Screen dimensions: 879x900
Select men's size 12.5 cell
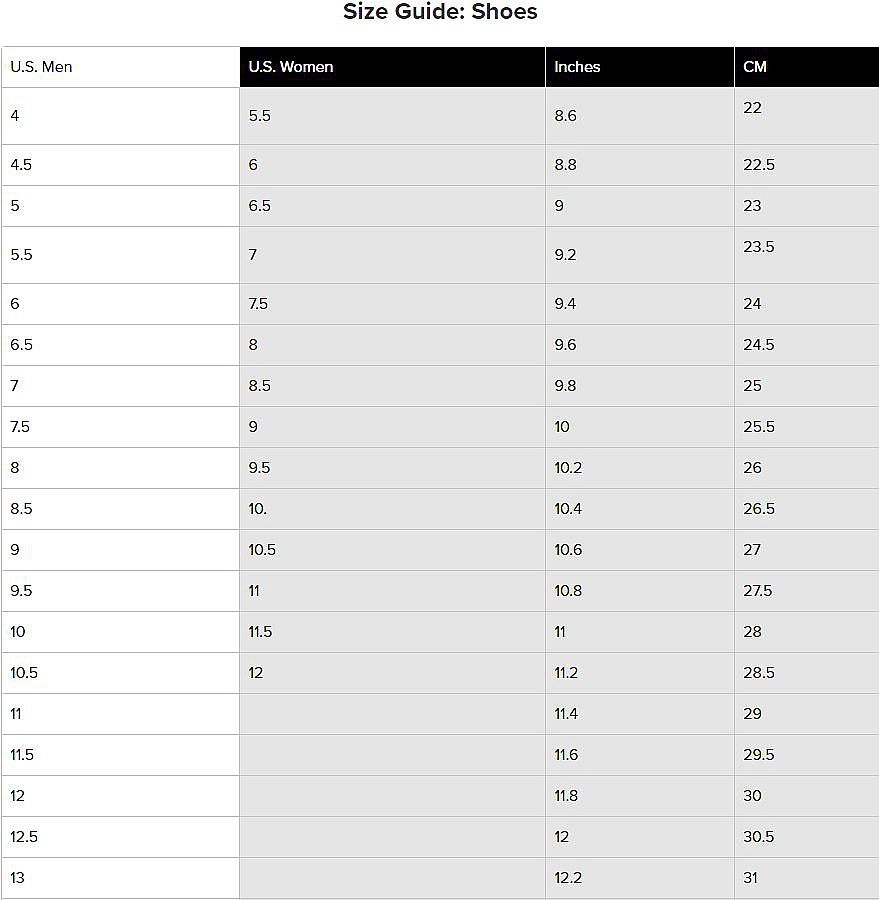pyautogui.click(x=121, y=837)
